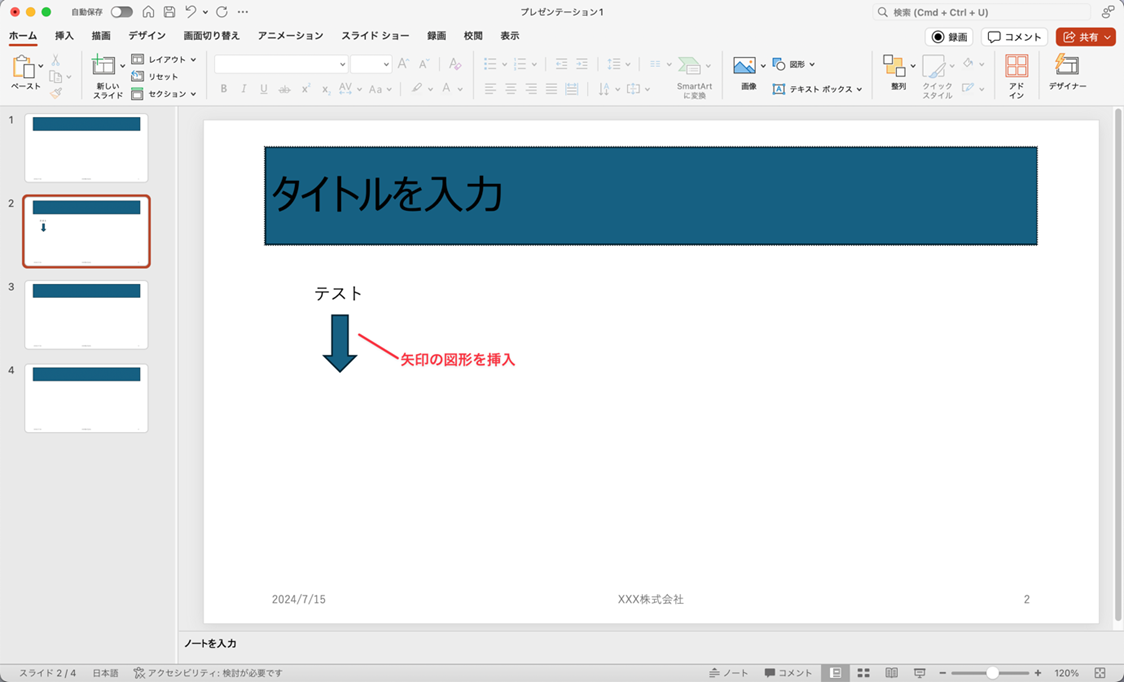Screen dimensions: 1124x682
Task: Click the クイックスタイル icon
Action: pos(934,66)
